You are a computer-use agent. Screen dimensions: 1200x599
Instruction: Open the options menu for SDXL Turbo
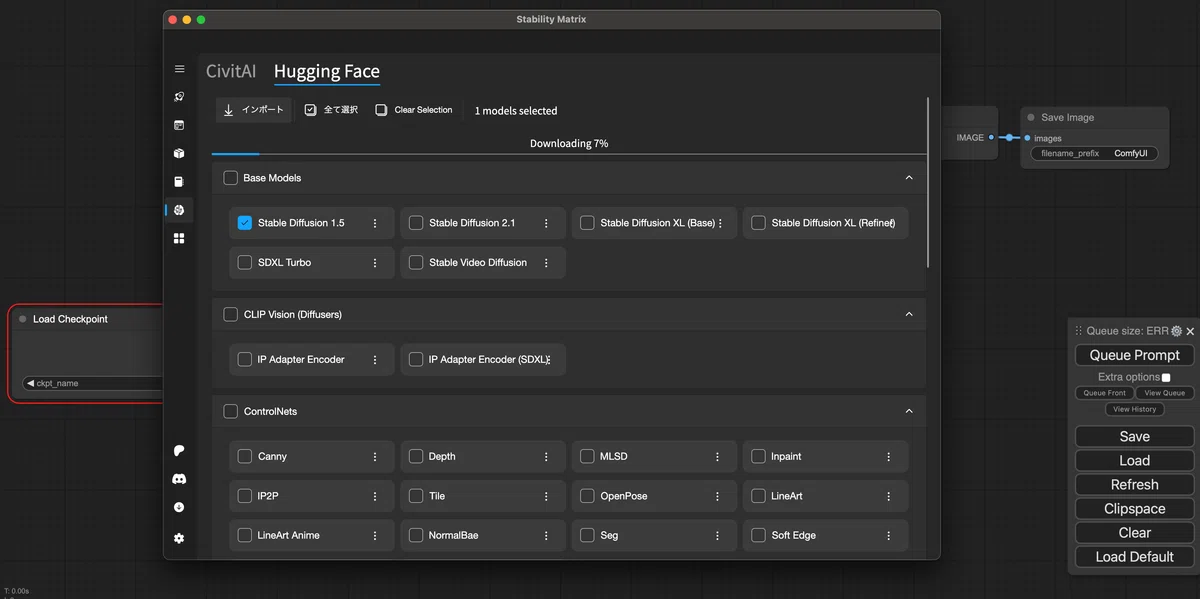[375, 263]
